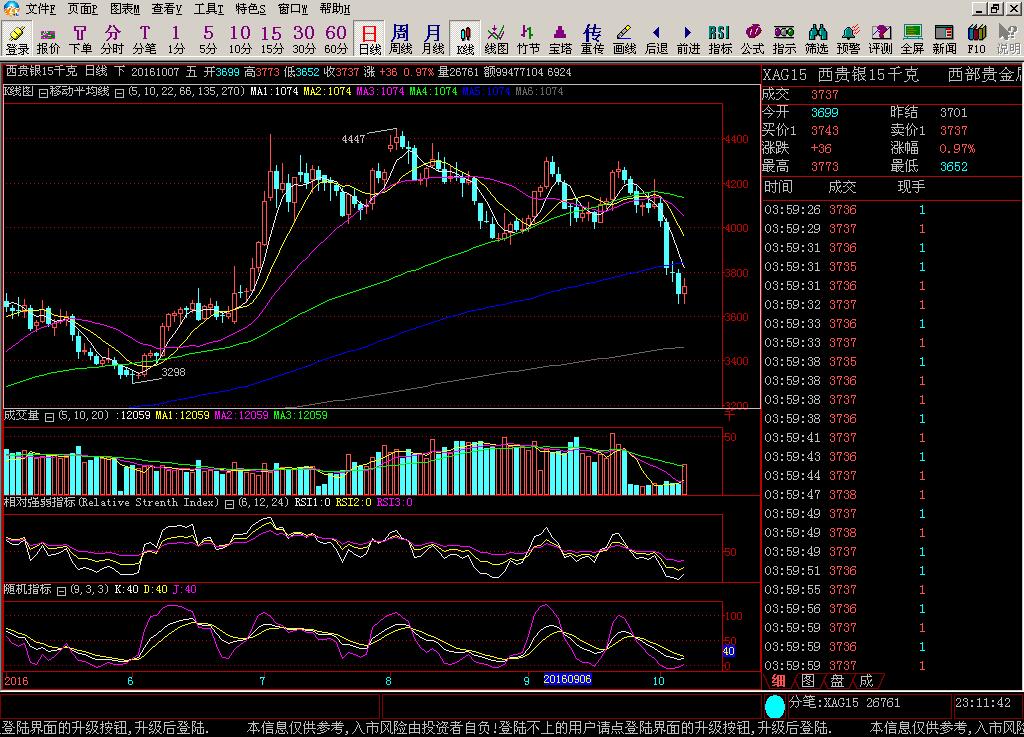The width and height of the screenshot is (1024, 737).
Task: Select the 细 detail tab
Action: pos(778,681)
